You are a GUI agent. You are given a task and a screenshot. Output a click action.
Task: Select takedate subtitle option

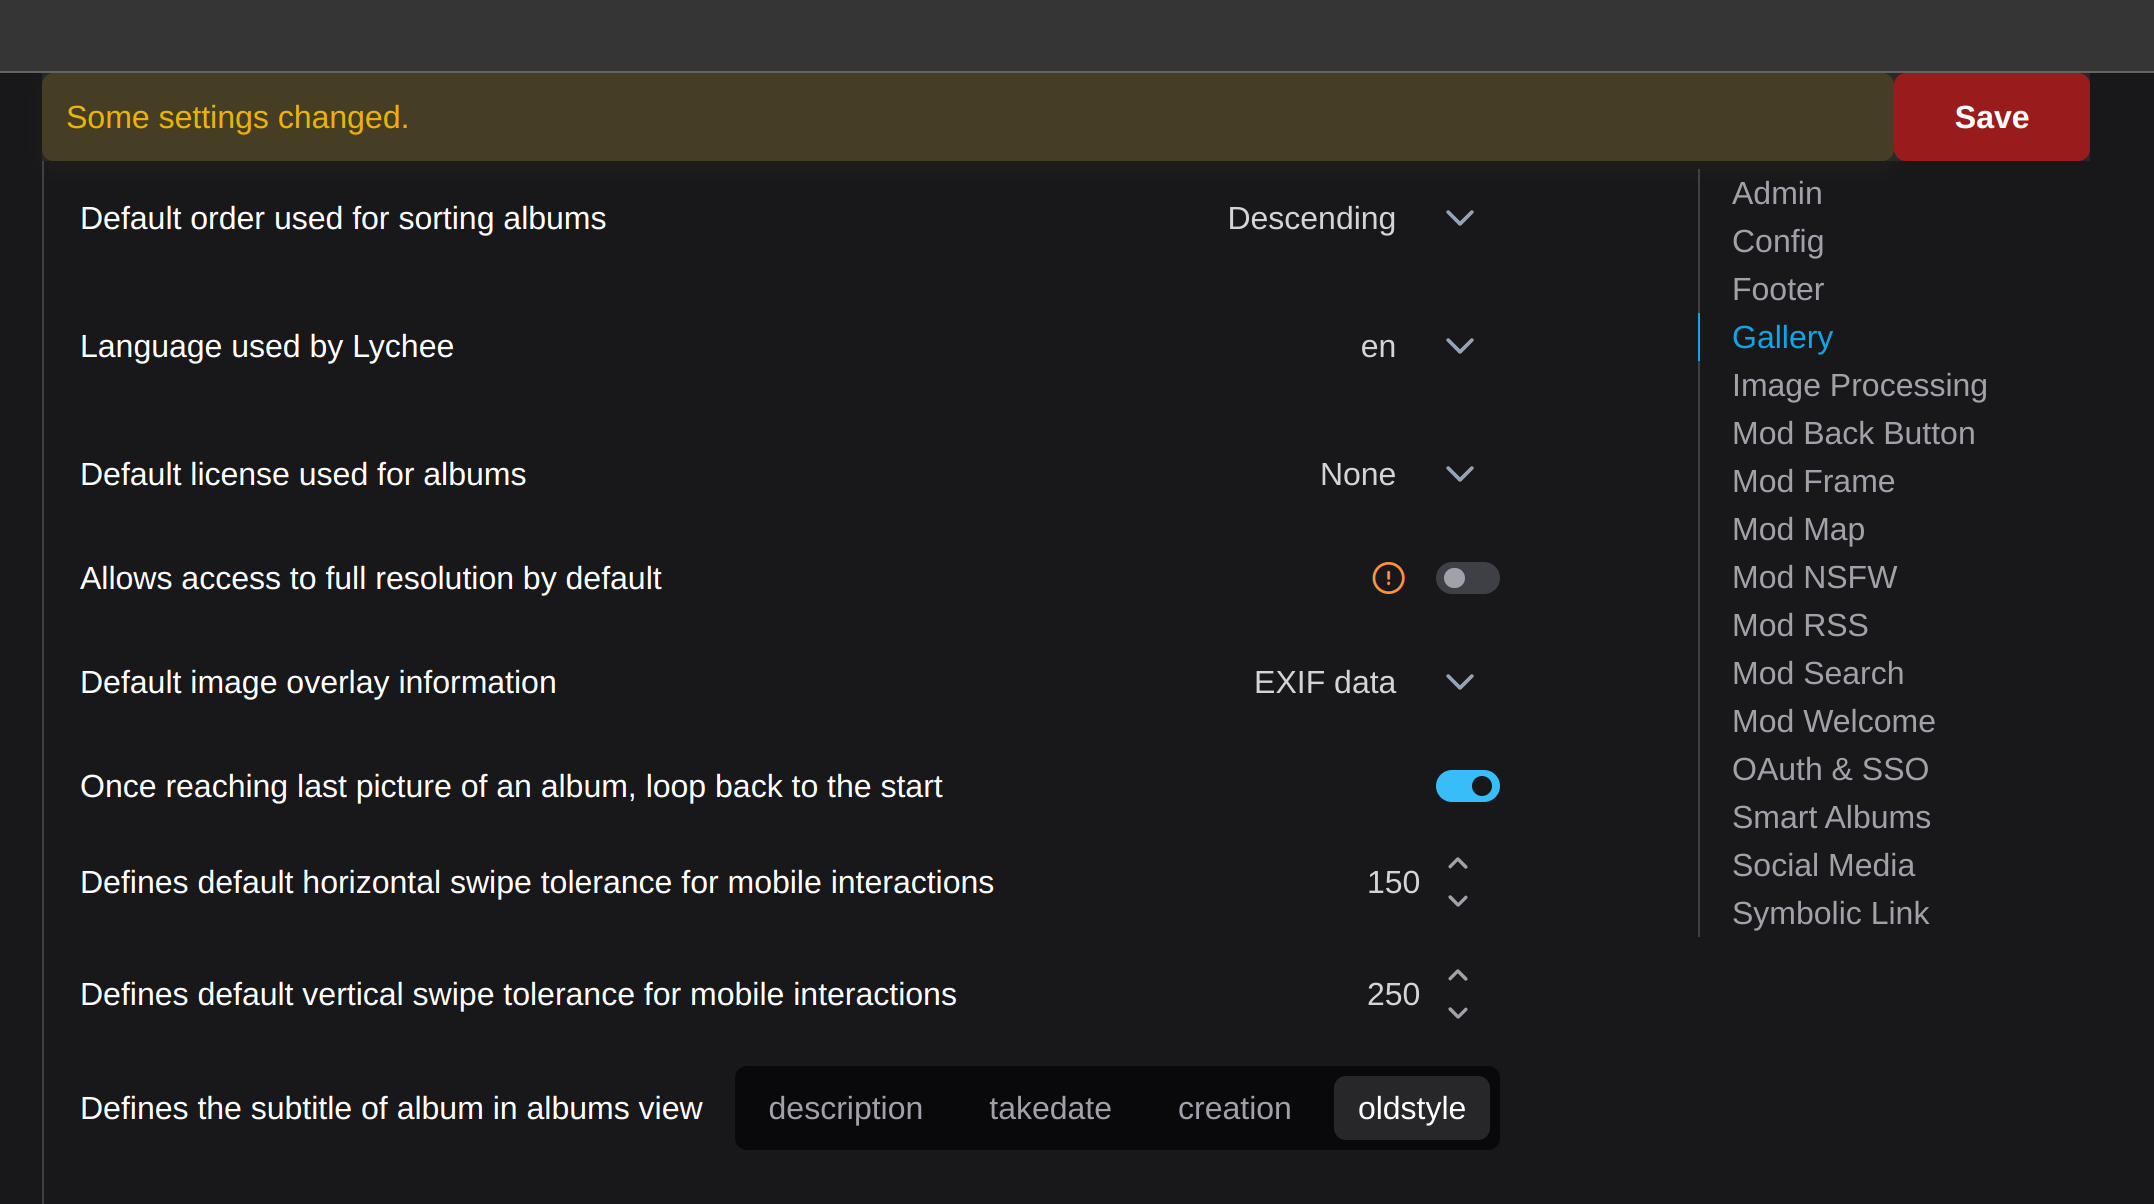pos(1050,1108)
